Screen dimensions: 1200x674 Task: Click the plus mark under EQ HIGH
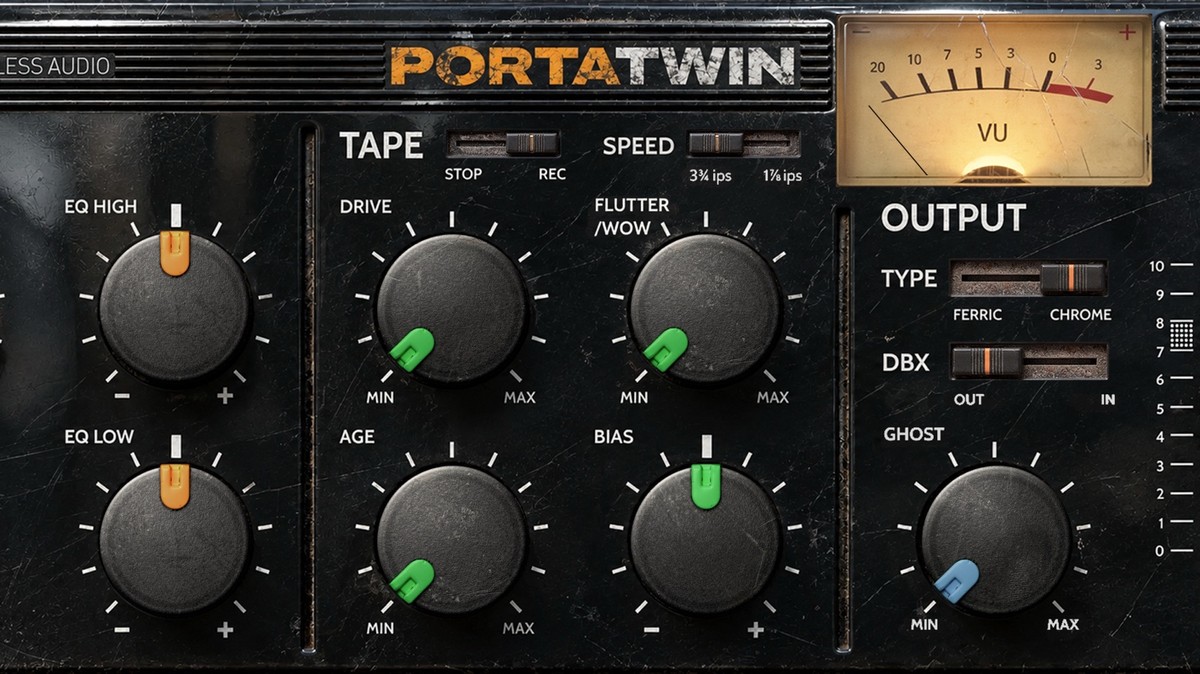coord(225,396)
